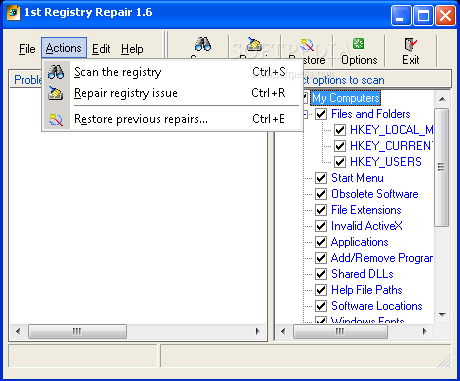The height and width of the screenshot is (381, 460).
Task: Click the scan options vertical scrollbar thumb
Action: pyautogui.click(x=442, y=167)
